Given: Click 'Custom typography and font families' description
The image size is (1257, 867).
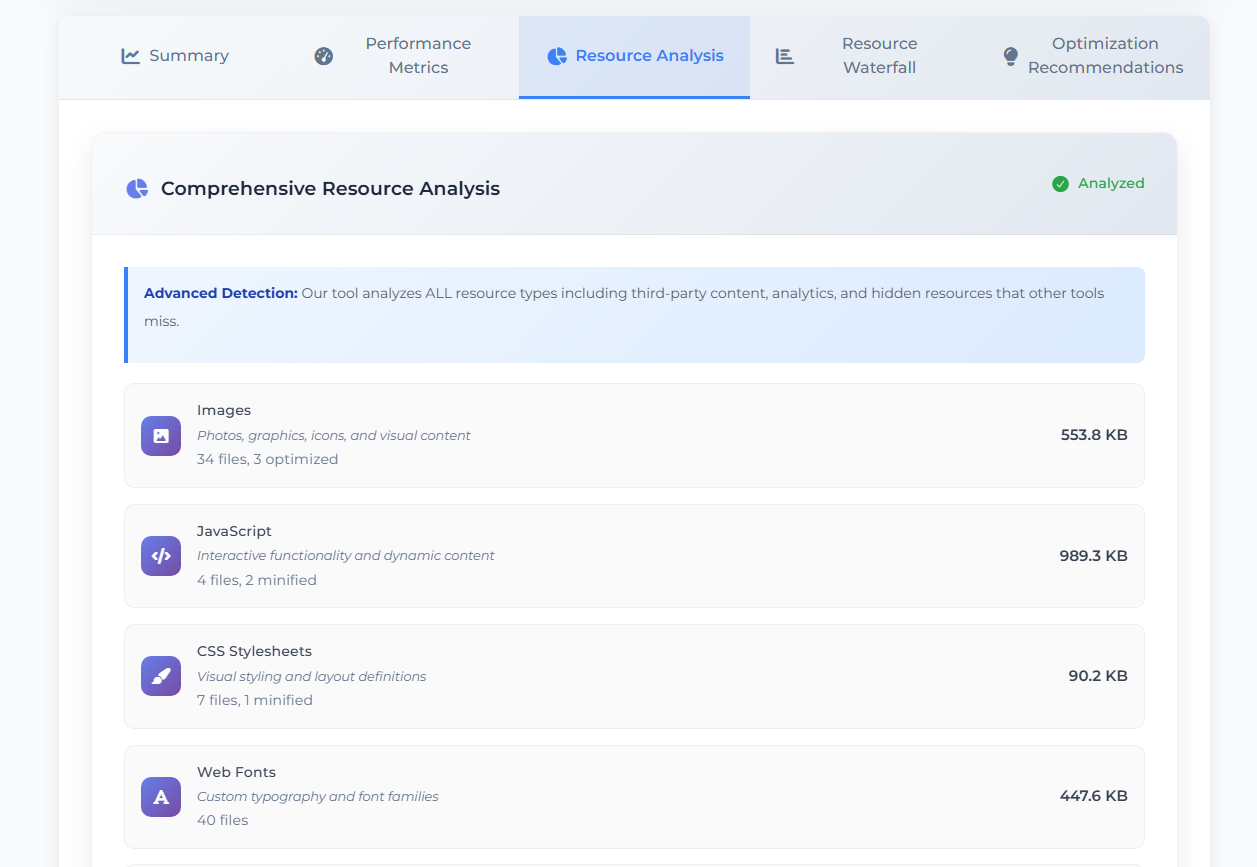Looking at the screenshot, I should pyautogui.click(x=318, y=796).
